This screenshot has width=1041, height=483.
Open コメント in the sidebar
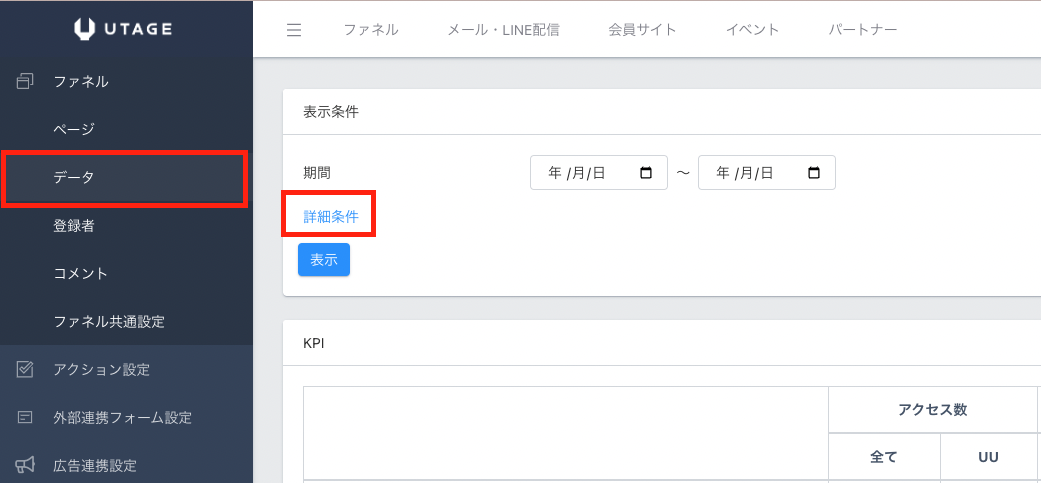click(81, 274)
